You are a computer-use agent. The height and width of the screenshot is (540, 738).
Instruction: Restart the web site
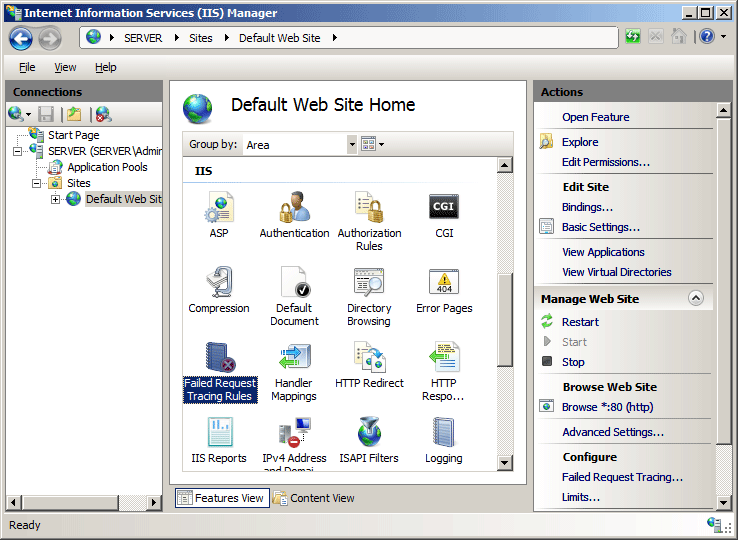tap(580, 322)
